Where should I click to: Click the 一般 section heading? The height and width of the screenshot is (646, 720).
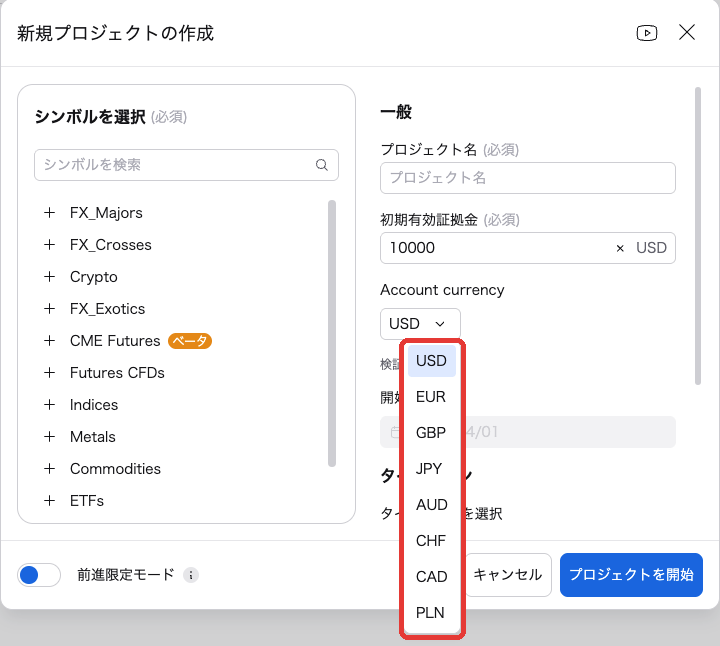[x=396, y=112]
